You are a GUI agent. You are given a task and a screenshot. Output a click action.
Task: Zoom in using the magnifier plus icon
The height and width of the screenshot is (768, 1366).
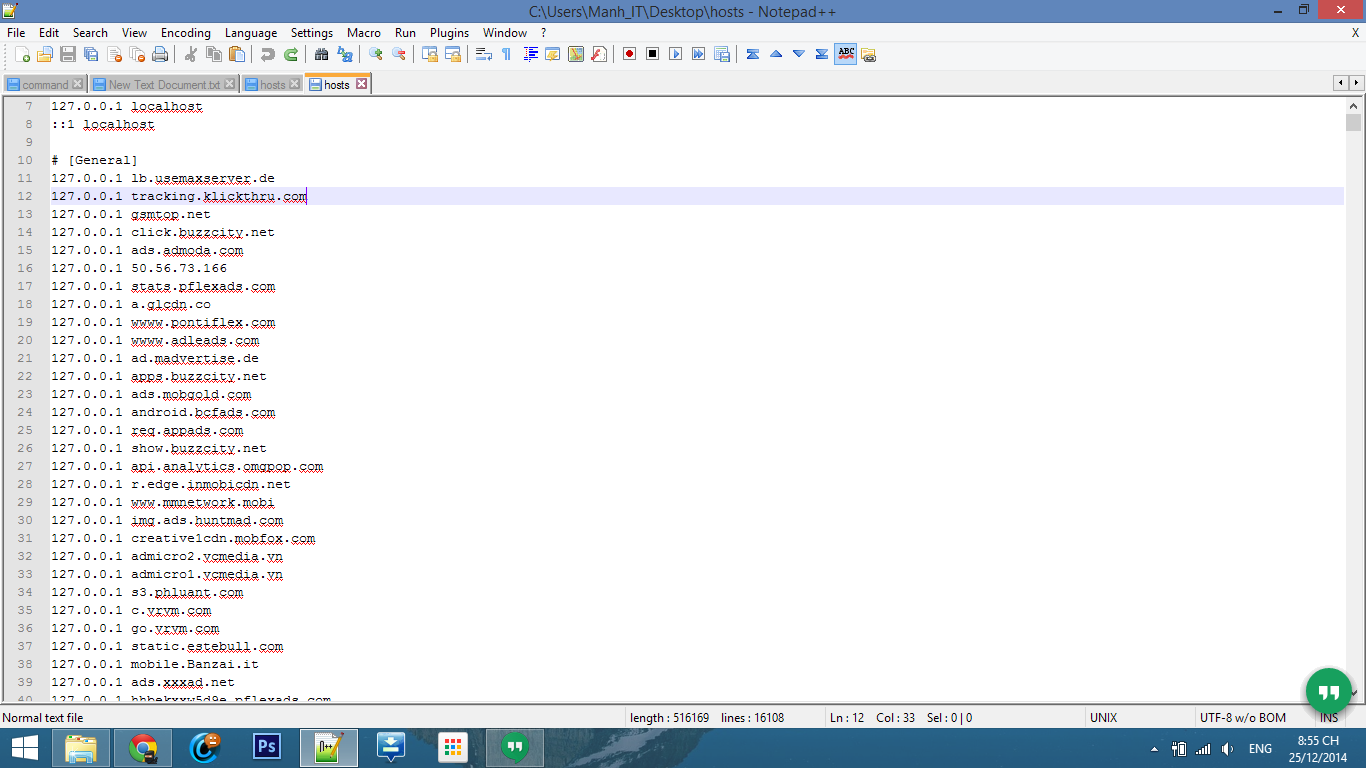coord(375,54)
